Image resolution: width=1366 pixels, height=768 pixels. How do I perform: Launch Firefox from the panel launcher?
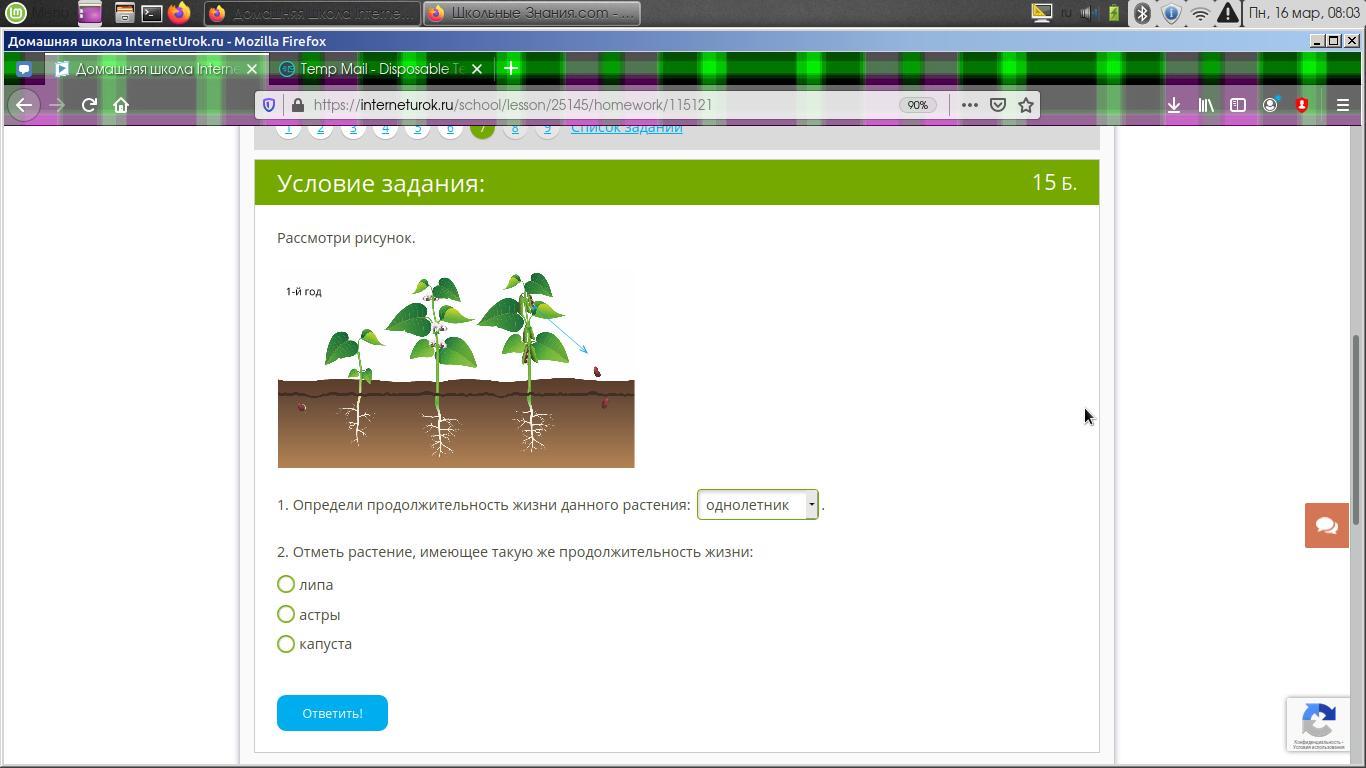pyautogui.click(x=179, y=13)
